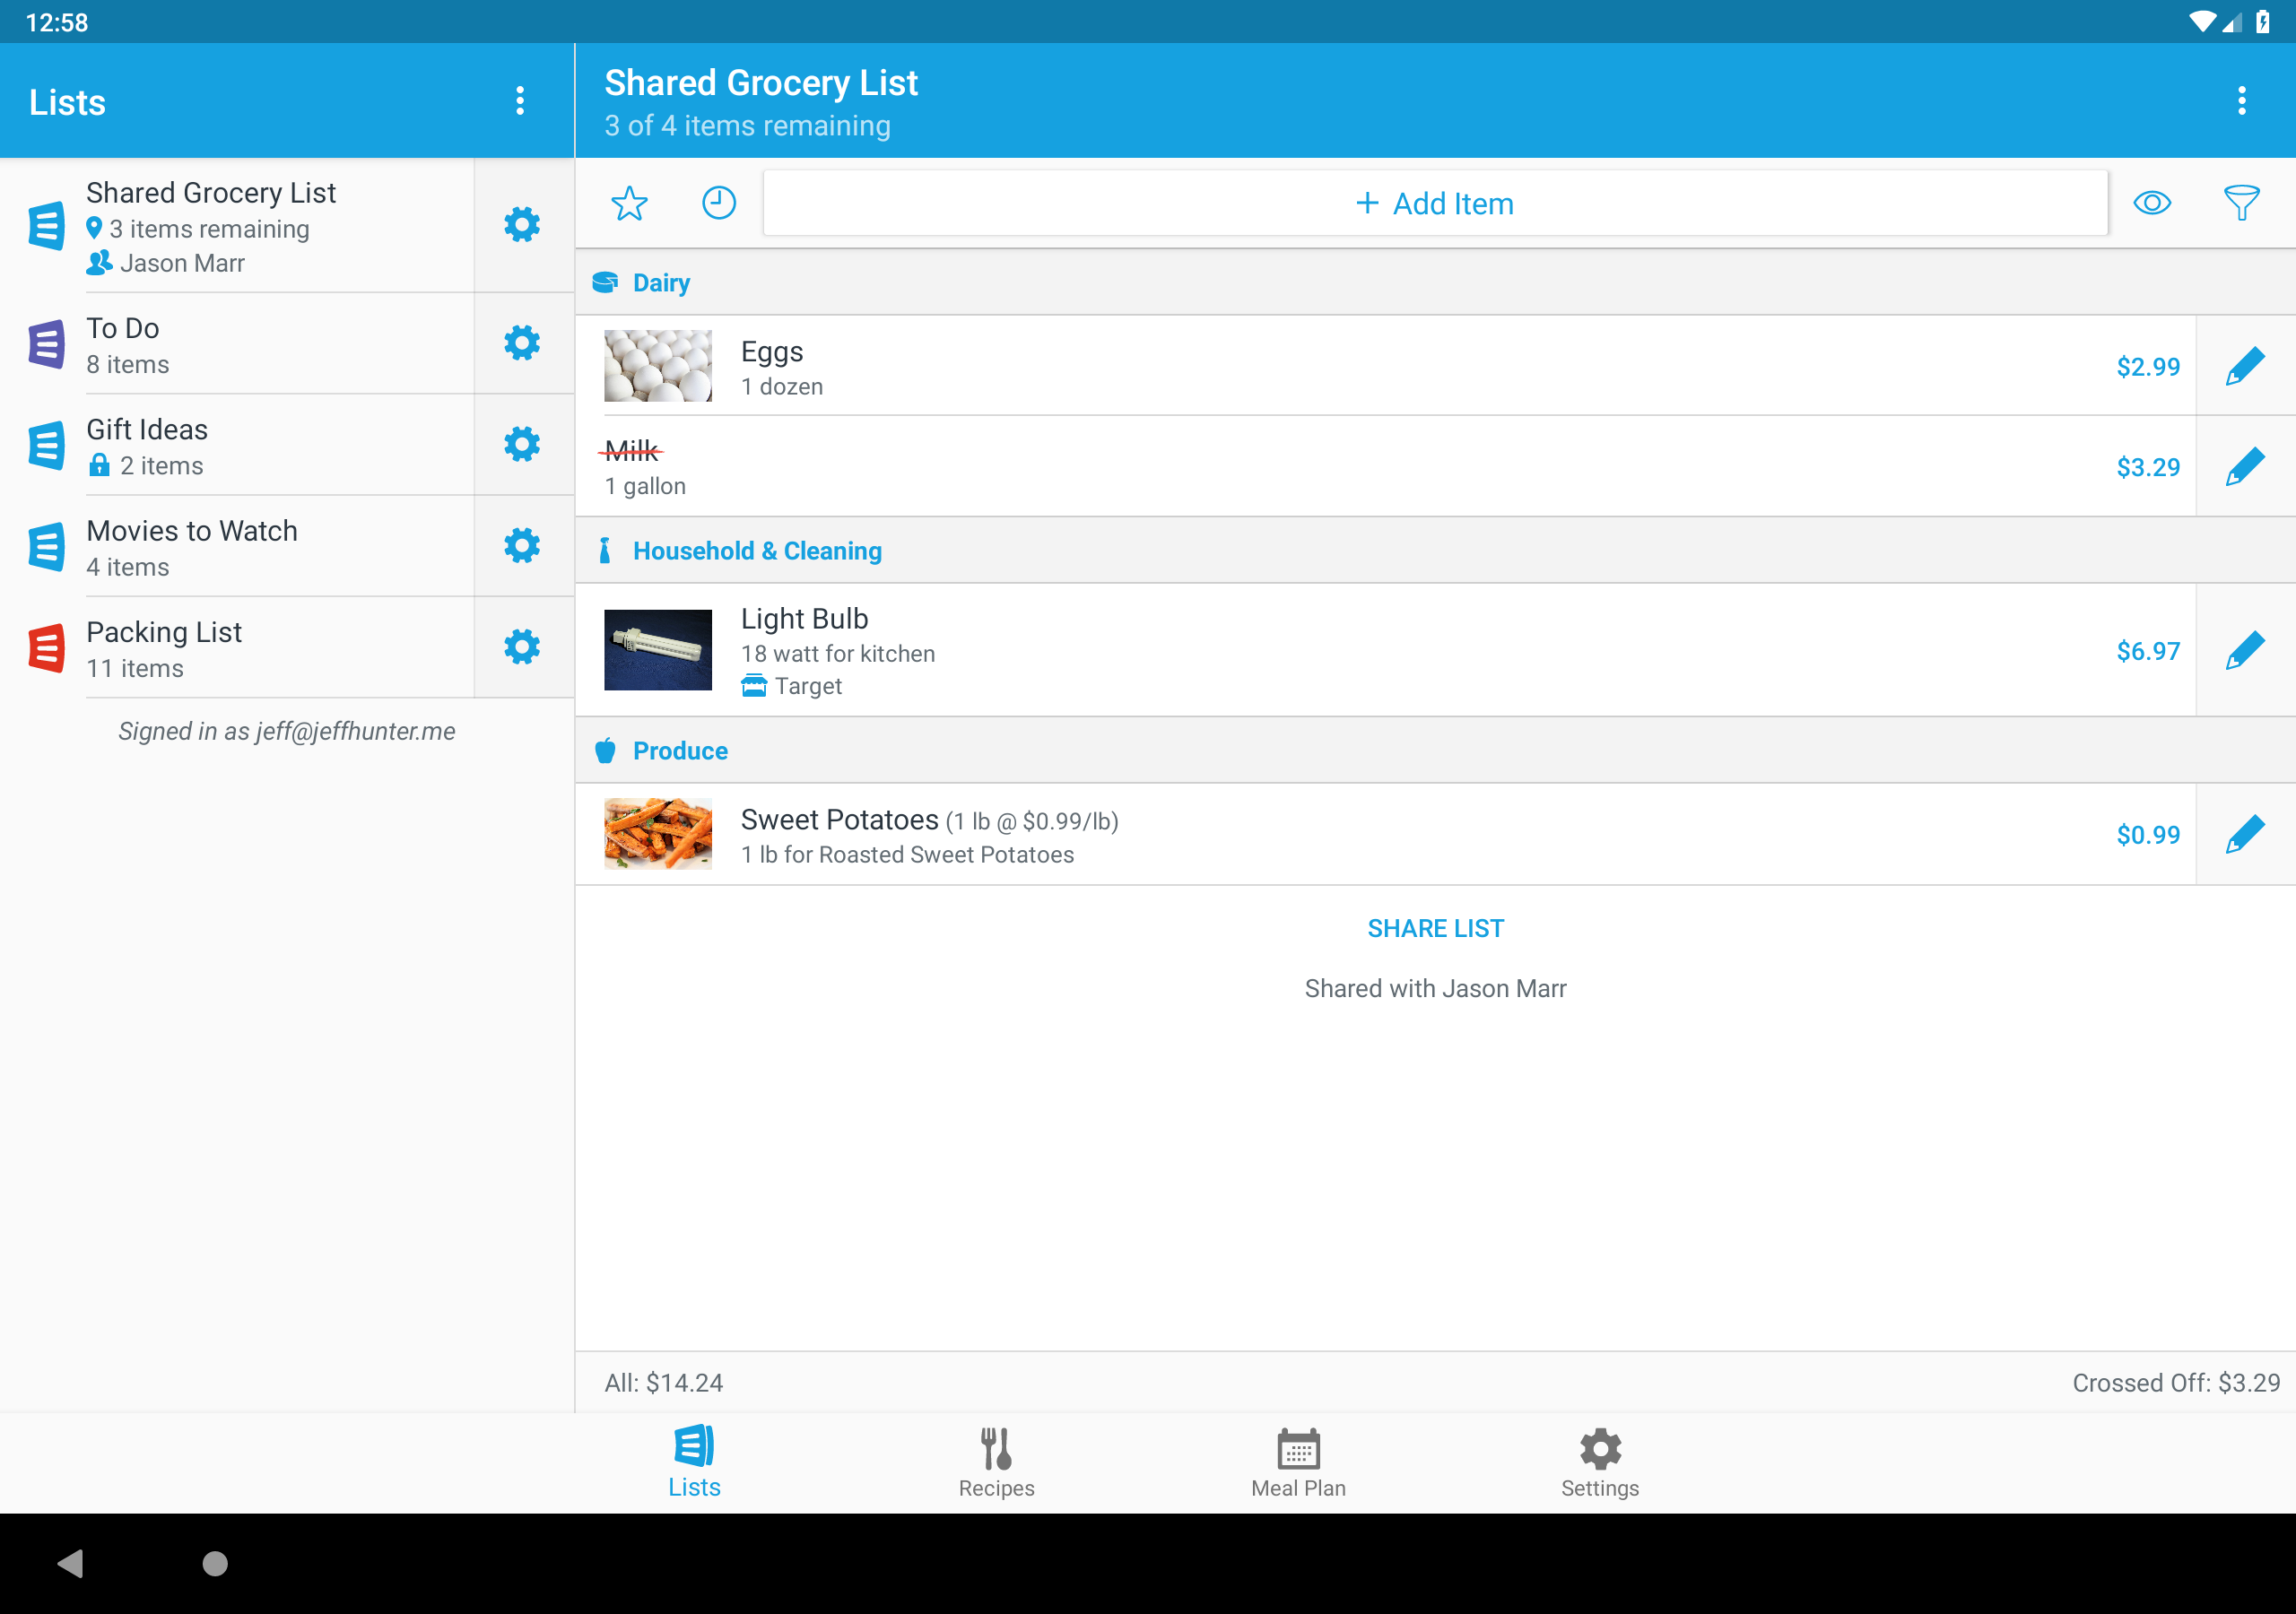2296x1614 pixels.
Task: Click the purple To Do list icon
Action: (47, 344)
